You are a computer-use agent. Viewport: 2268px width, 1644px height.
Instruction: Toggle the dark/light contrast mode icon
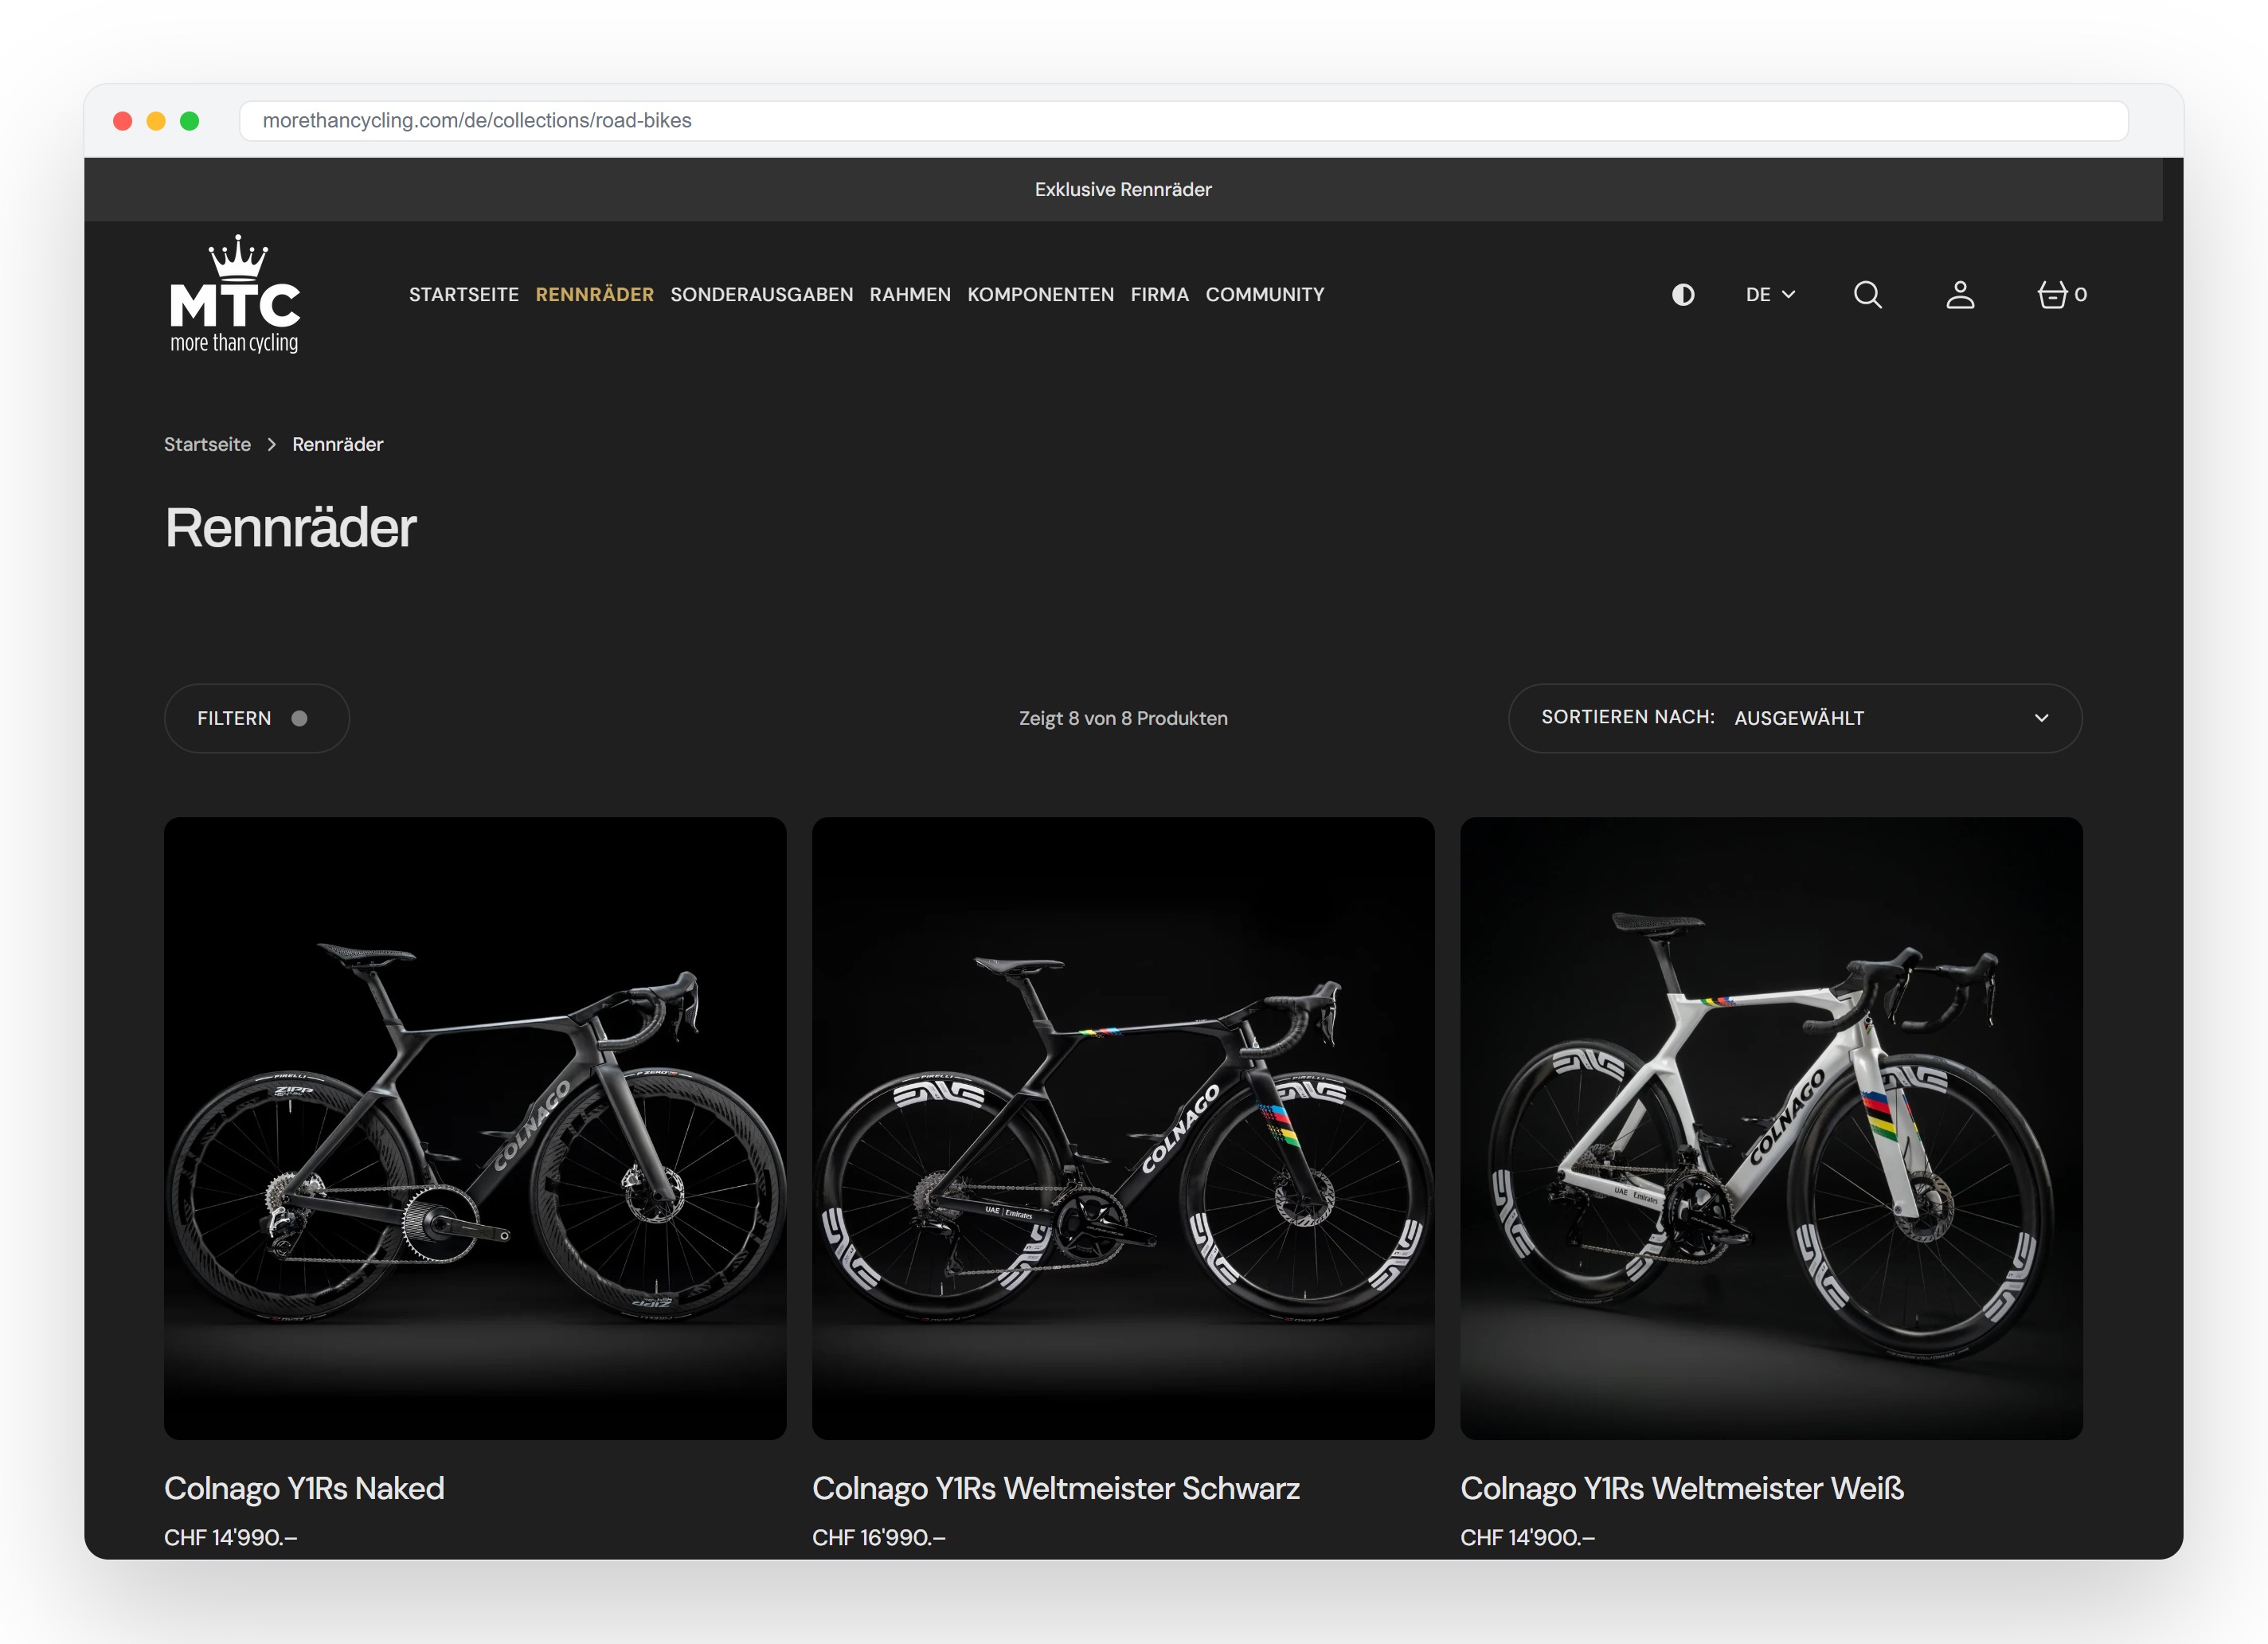tap(1683, 295)
